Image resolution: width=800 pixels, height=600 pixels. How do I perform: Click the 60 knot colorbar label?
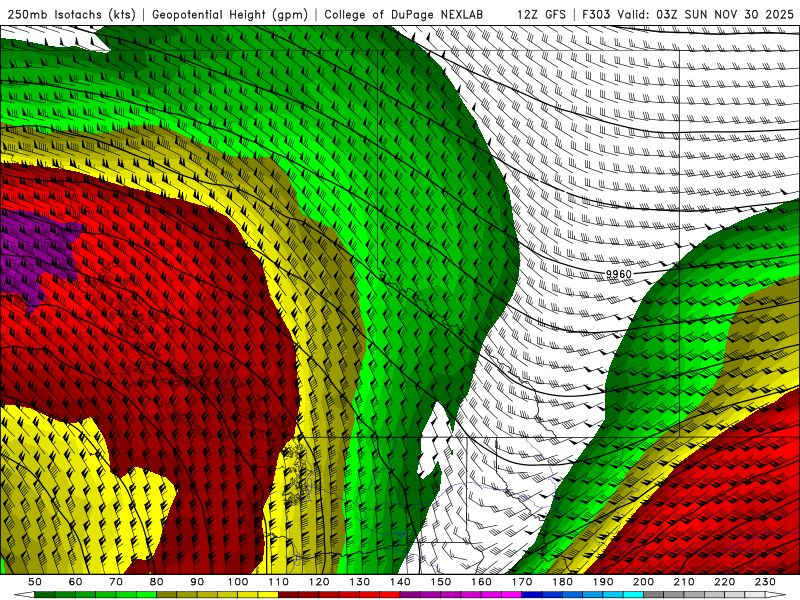(x=76, y=582)
